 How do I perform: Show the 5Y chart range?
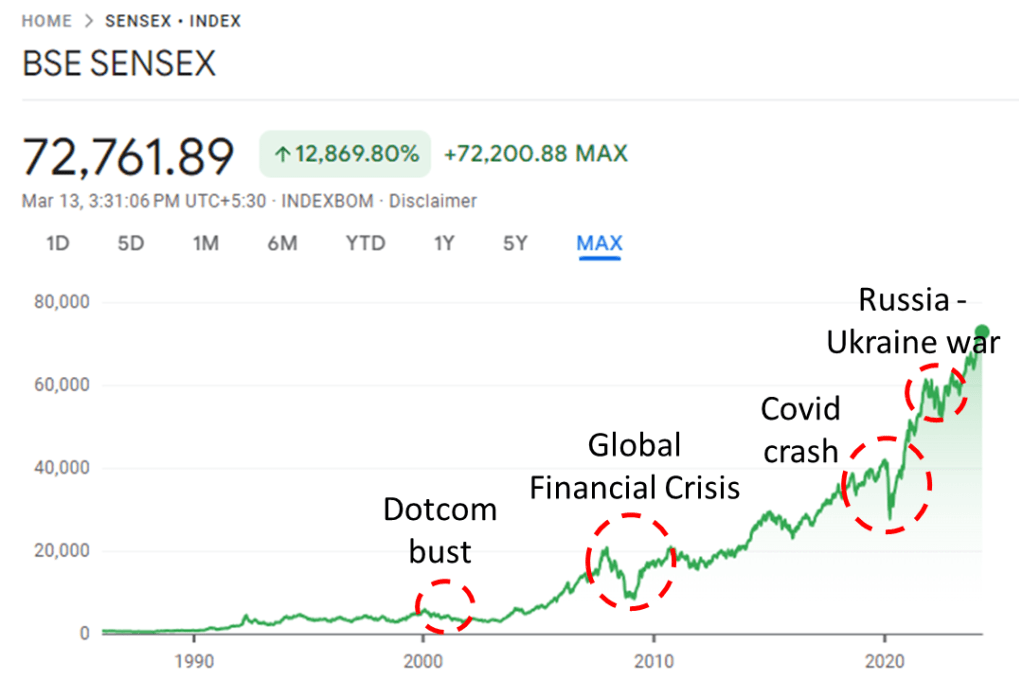(x=515, y=243)
